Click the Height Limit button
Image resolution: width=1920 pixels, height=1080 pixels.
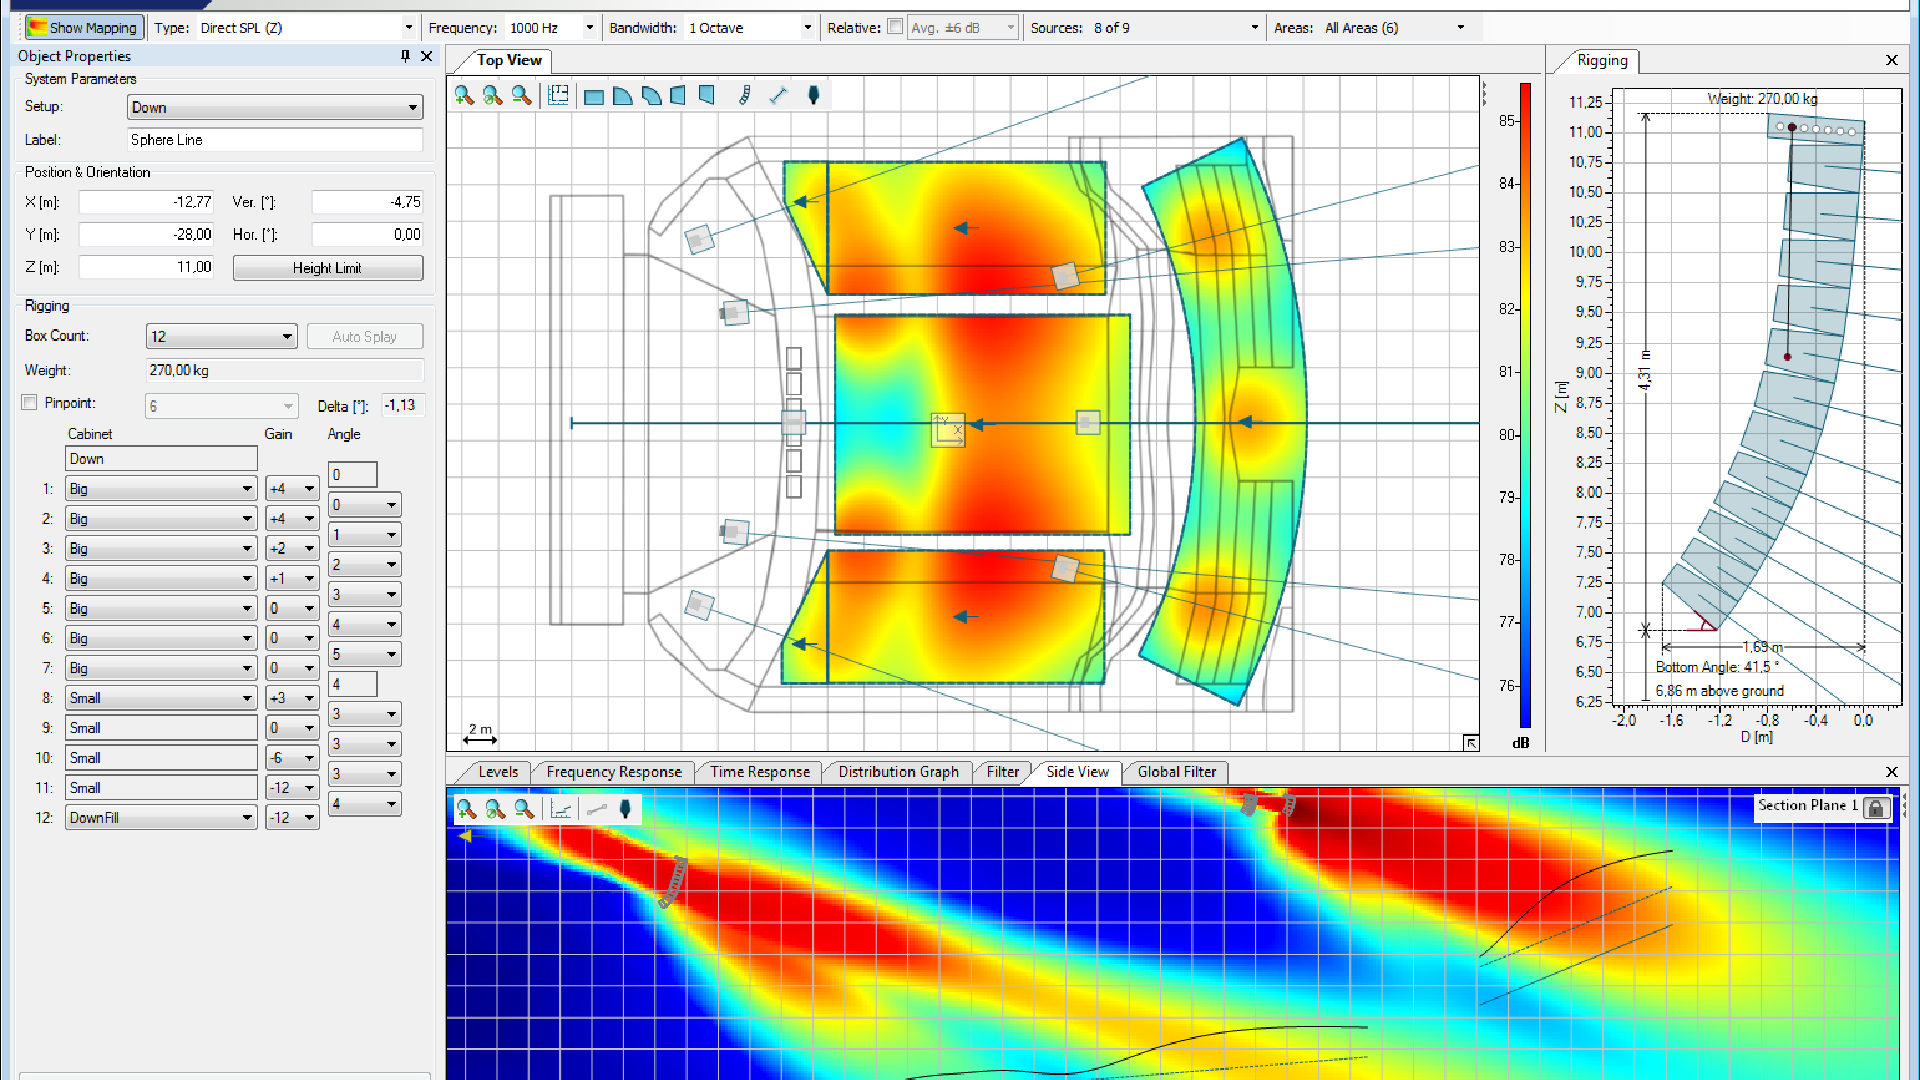(327, 268)
